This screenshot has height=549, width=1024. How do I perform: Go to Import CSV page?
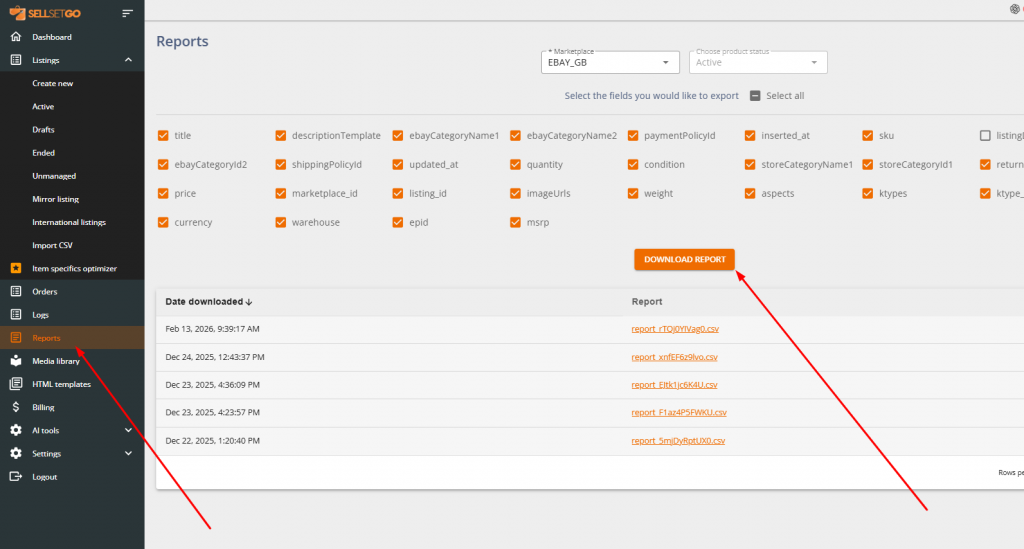click(52, 245)
